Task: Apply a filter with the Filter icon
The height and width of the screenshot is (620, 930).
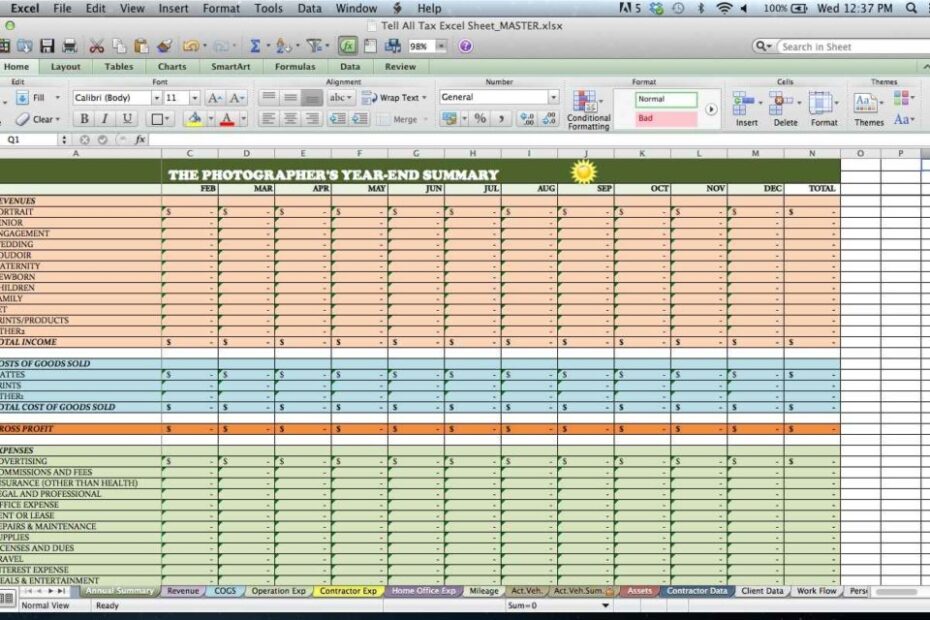Action: point(312,45)
